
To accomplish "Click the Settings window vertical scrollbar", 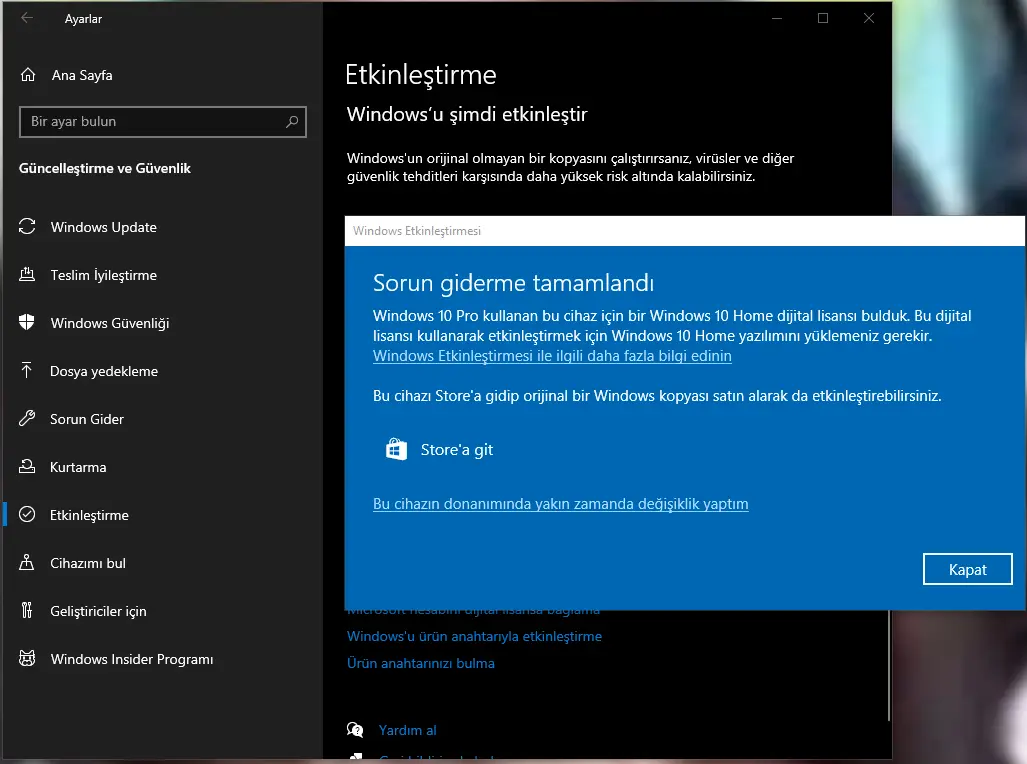I will click(889, 665).
